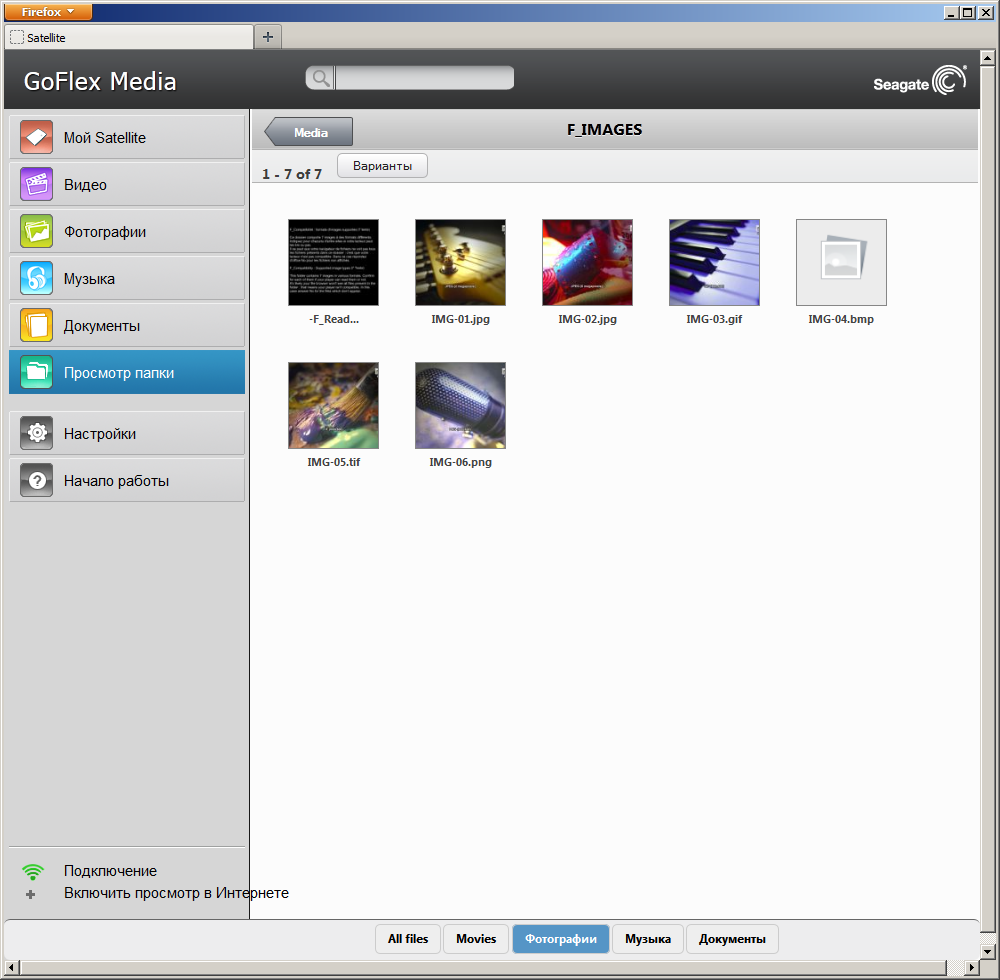Click the Seagate logo
The width and height of the screenshot is (1000, 980).
tap(920, 82)
